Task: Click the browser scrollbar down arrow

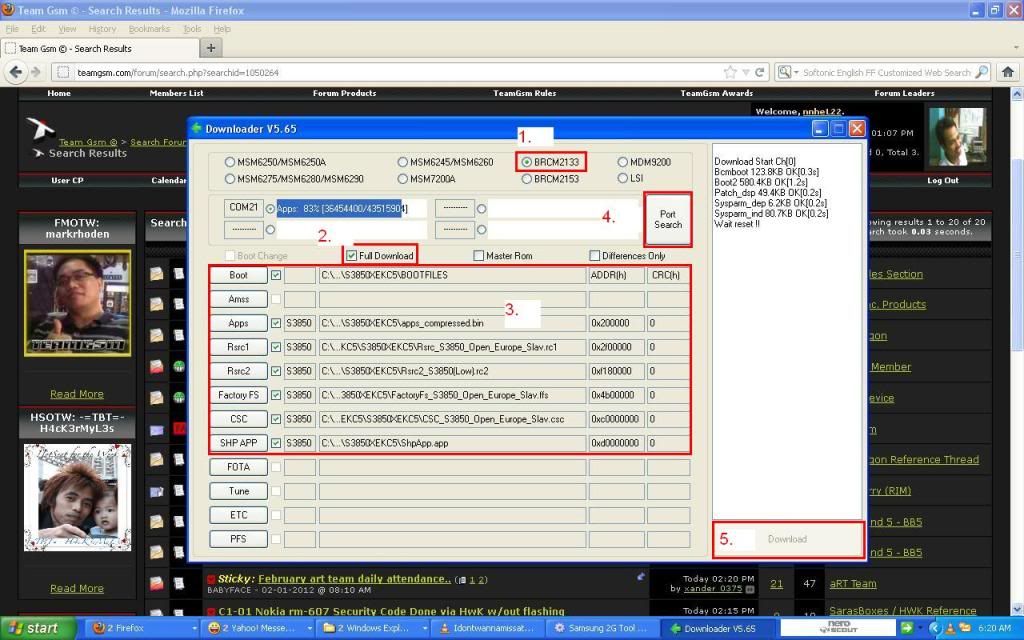Action: 1017,610
